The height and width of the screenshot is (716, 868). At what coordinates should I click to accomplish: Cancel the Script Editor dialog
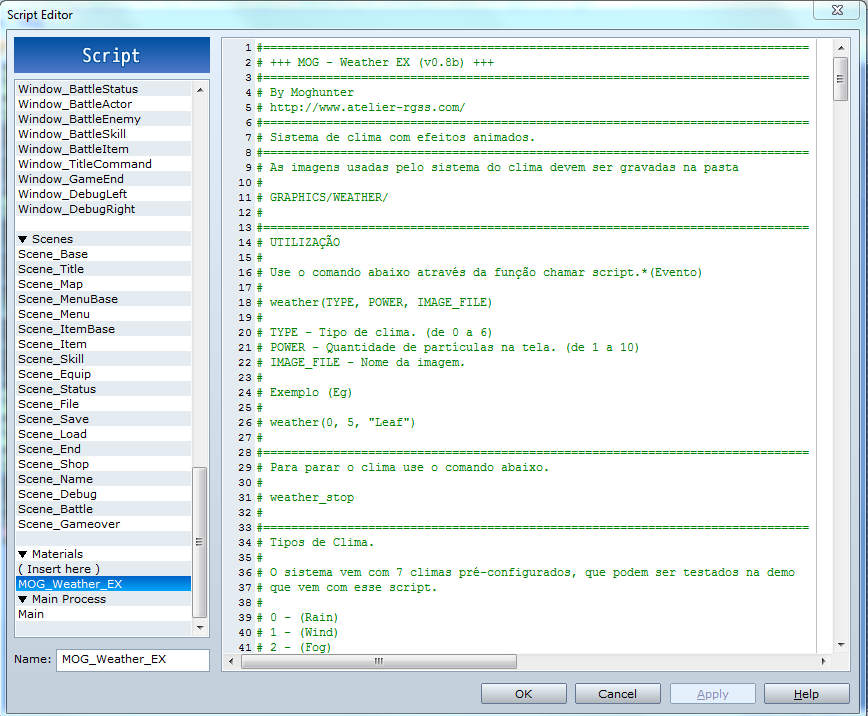pos(617,693)
